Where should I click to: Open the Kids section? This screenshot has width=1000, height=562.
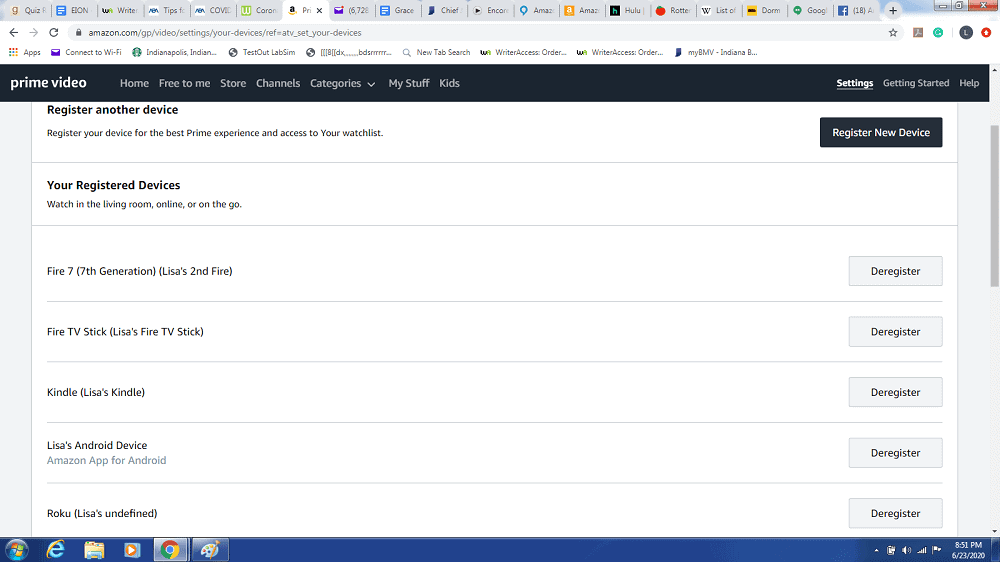449,83
